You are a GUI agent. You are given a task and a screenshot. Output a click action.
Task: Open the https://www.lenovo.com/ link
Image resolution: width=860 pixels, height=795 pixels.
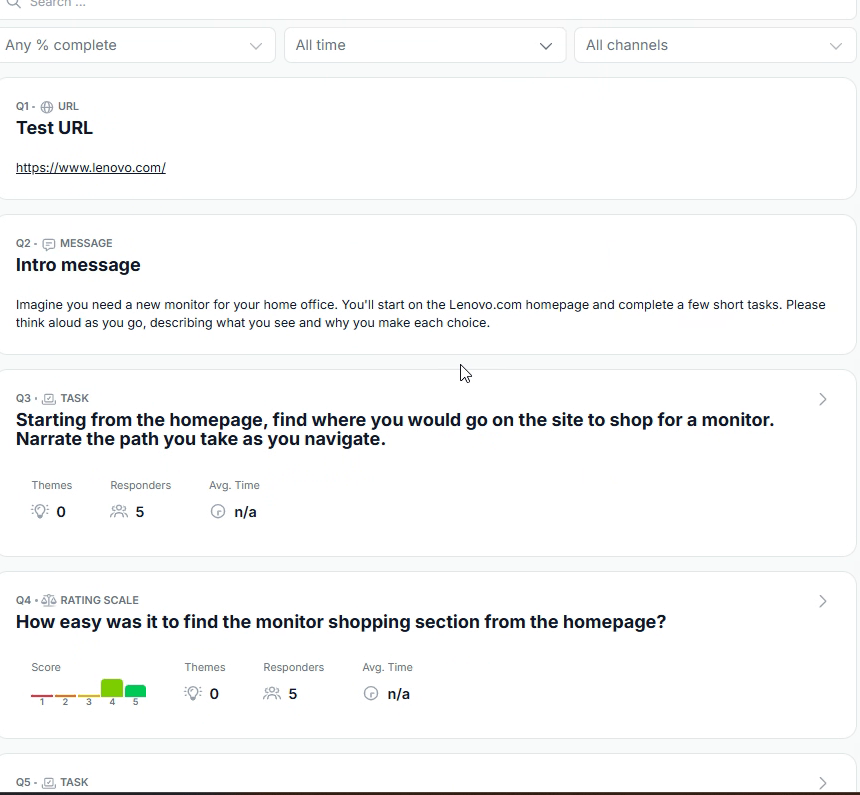pos(91,168)
